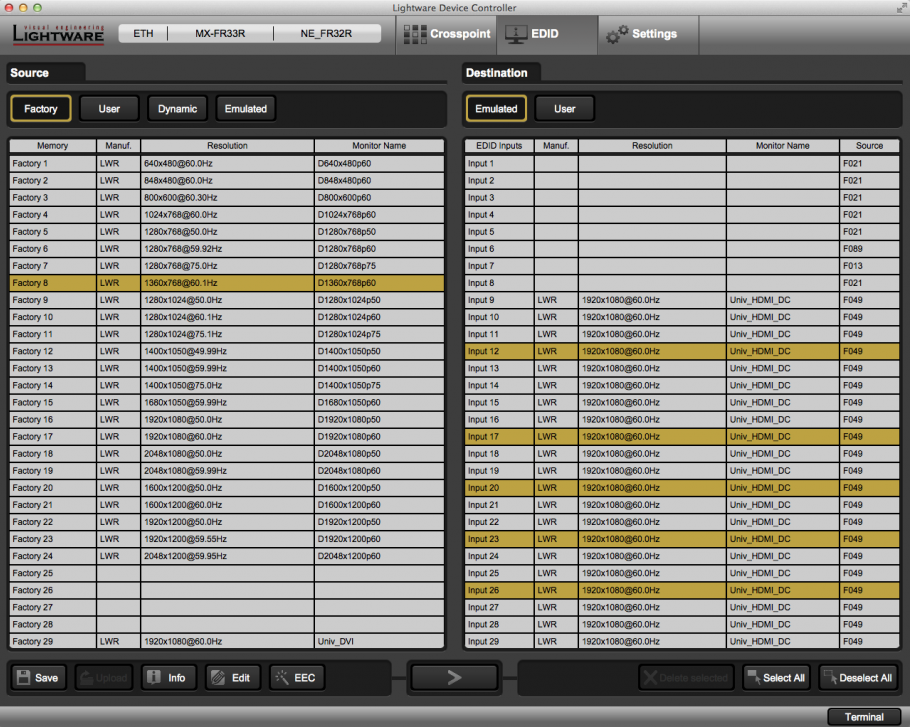Open the Terminal button

tap(863, 716)
